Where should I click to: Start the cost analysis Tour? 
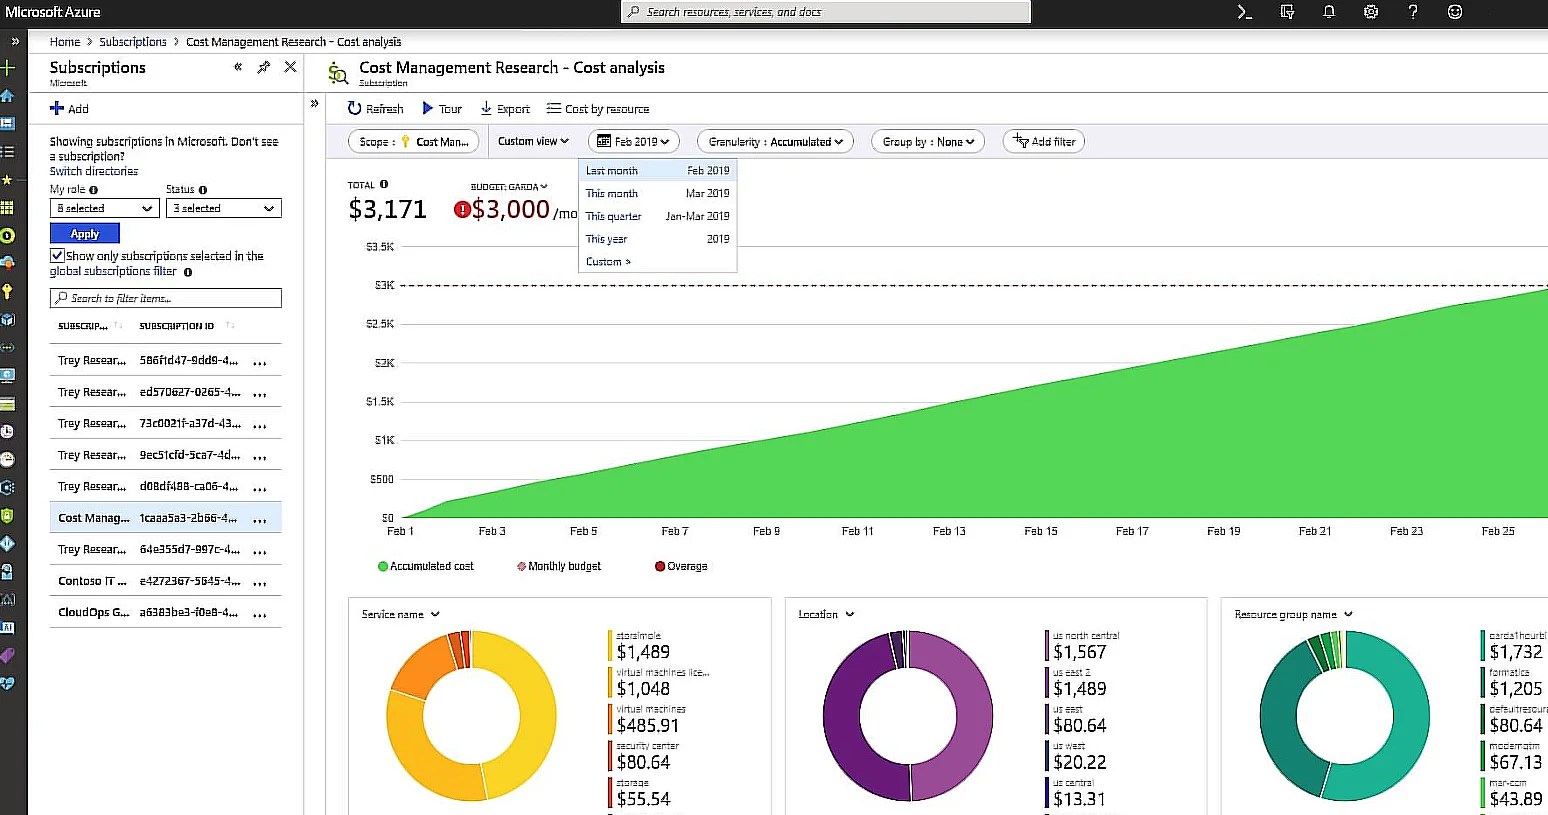441,108
